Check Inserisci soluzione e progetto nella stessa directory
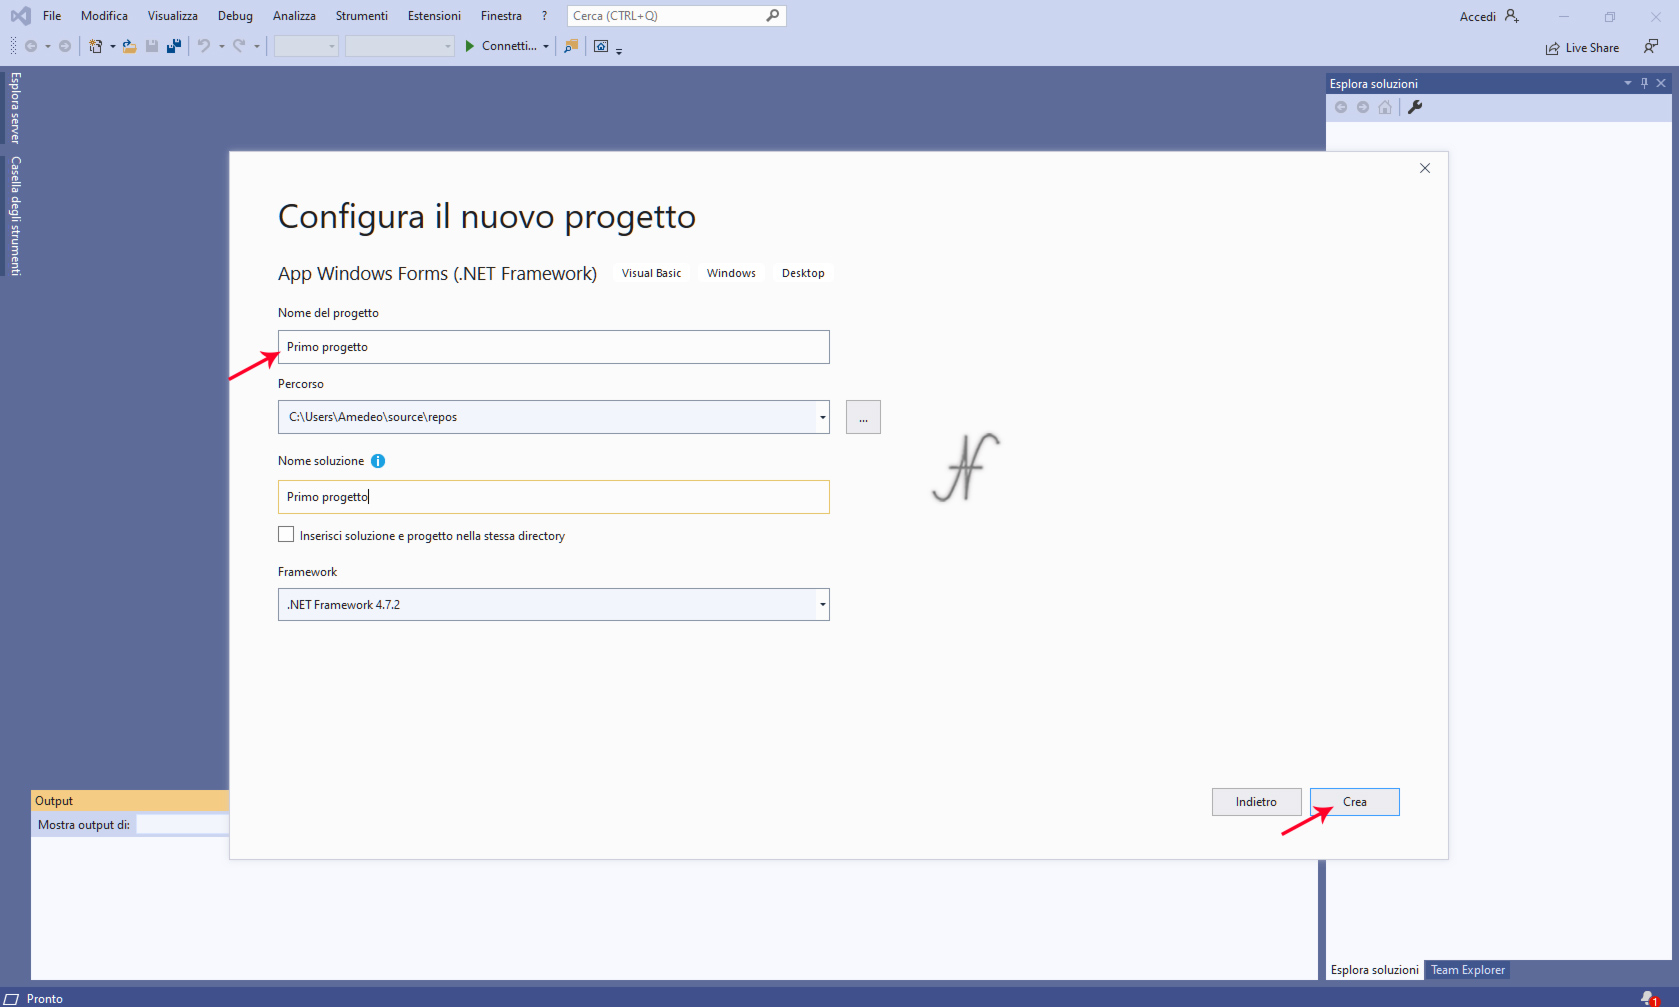The height and width of the screenshot is (1007, 1679). click(286, 535)
